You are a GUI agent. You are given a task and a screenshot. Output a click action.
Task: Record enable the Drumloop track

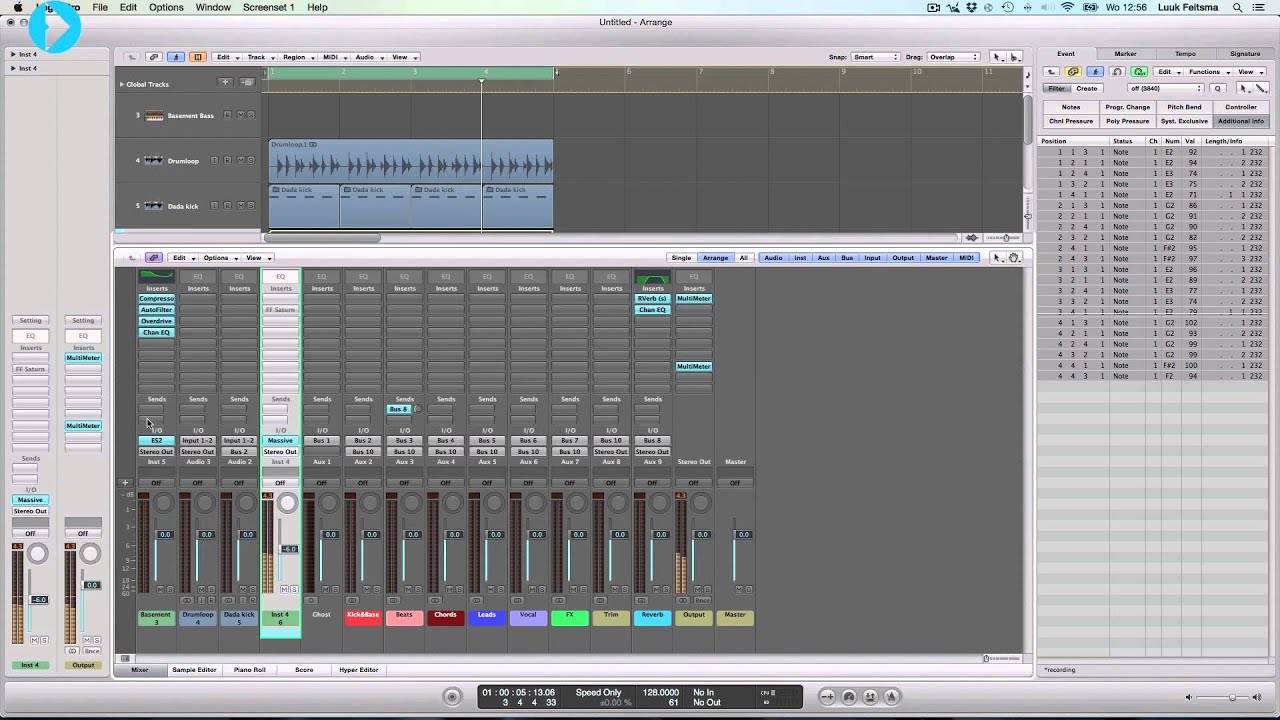[227, 160]
